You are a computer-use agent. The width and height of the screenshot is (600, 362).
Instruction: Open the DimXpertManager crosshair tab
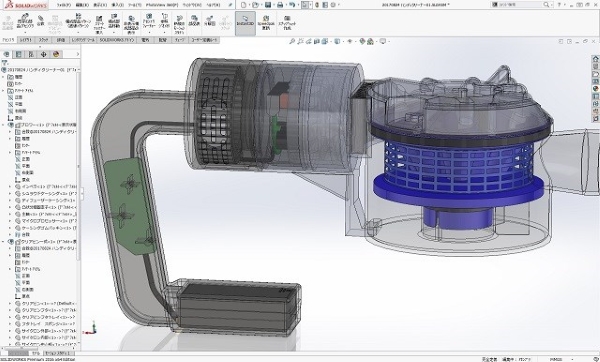click(43, 54)
